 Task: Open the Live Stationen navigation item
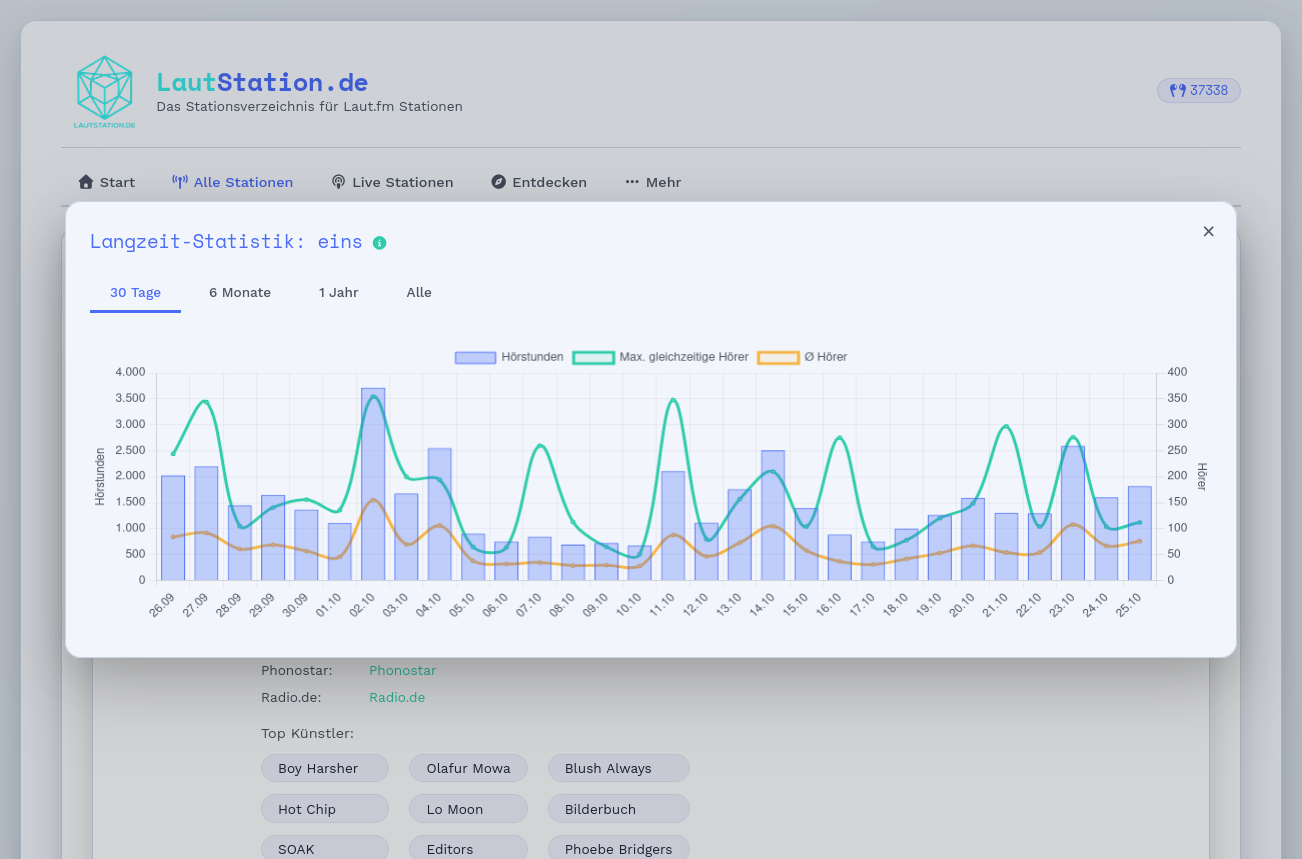point(392,182)
